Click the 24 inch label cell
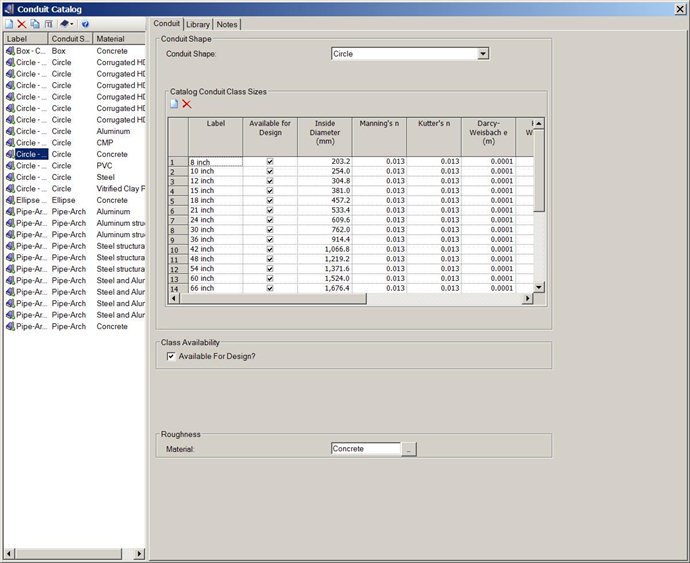The width and height of the screenshot is (690, 563). (216, 220)
